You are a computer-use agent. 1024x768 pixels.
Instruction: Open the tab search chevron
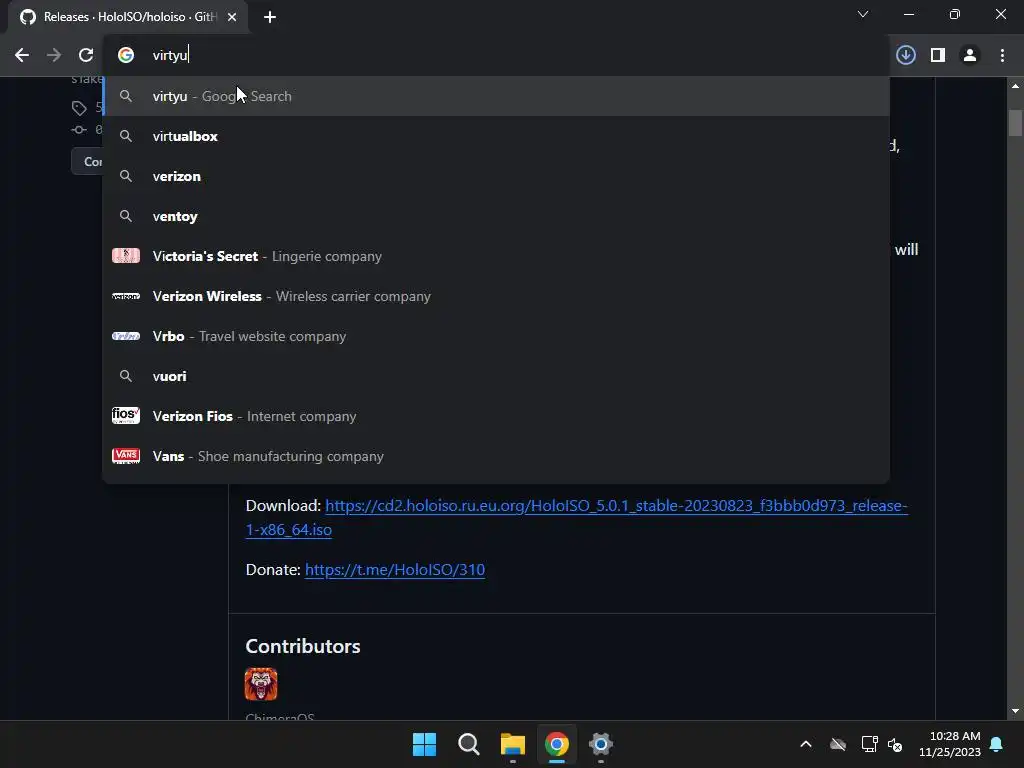tap(863, 14)
